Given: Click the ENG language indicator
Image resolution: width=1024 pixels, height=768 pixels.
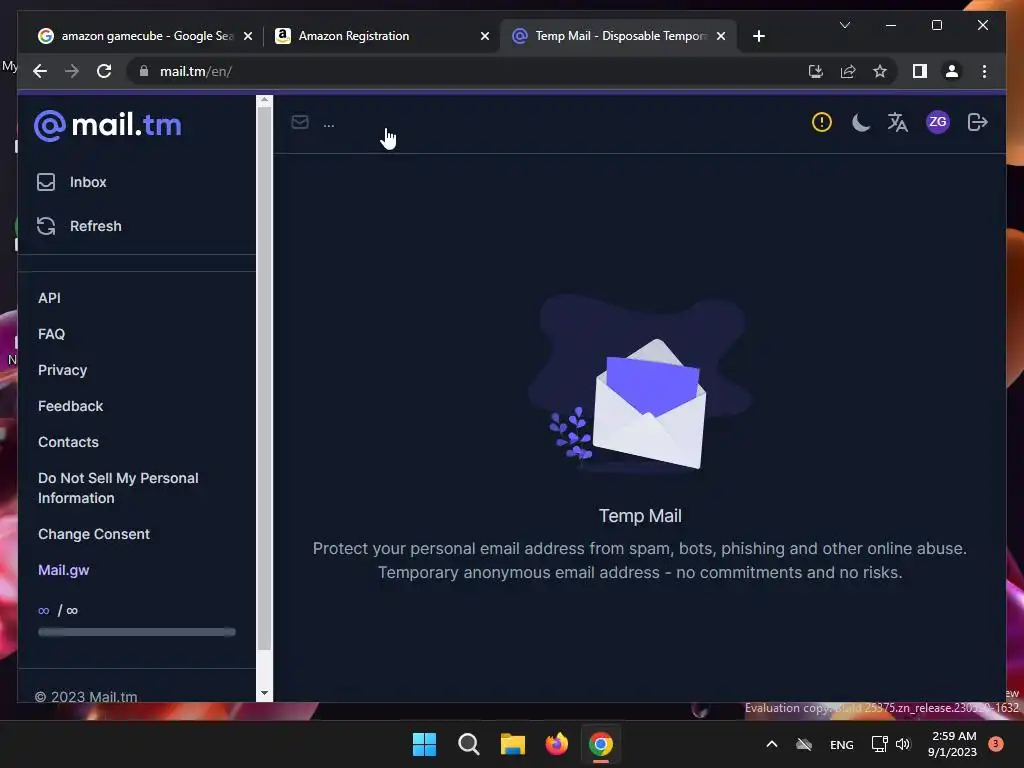Looking at the screenshot, I should tap(841, 744).
